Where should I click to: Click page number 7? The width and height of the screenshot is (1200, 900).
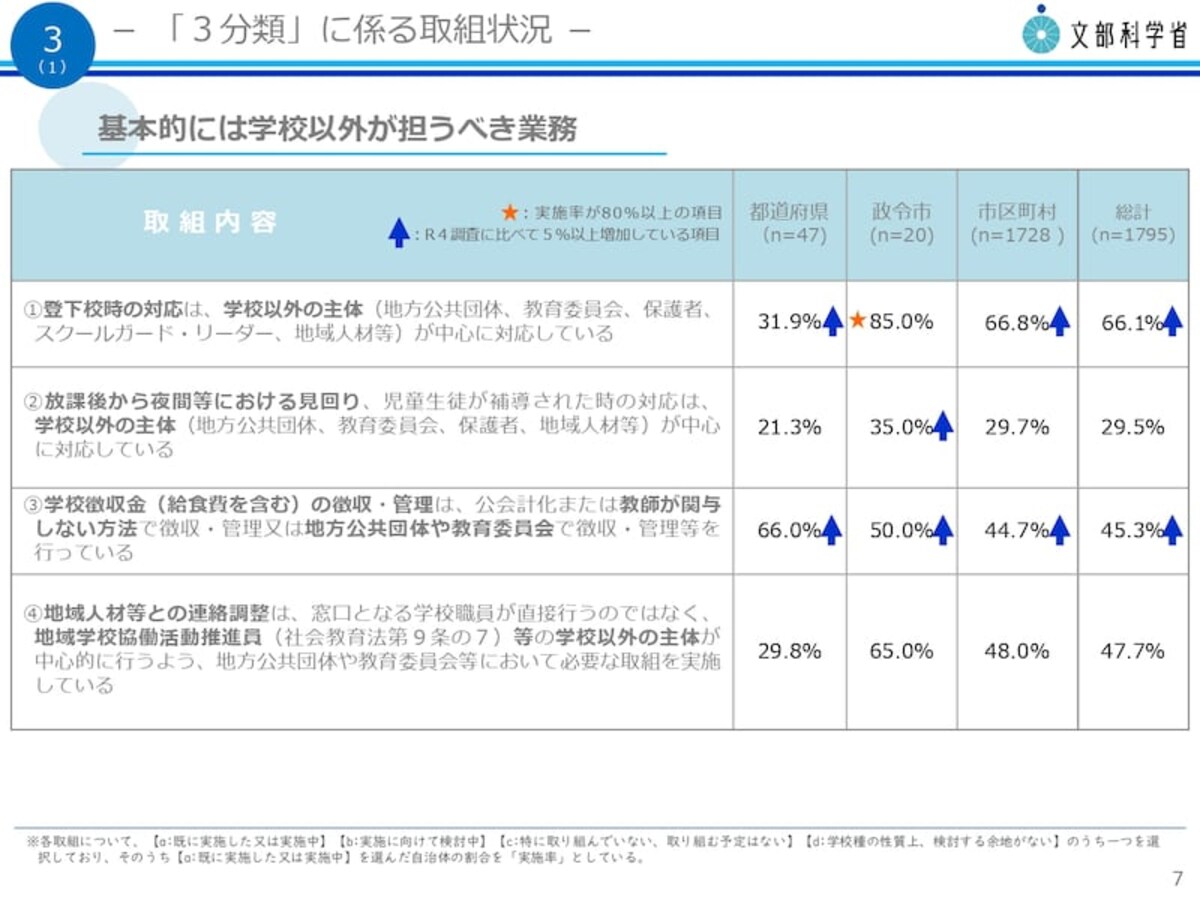coord(1176,880)
